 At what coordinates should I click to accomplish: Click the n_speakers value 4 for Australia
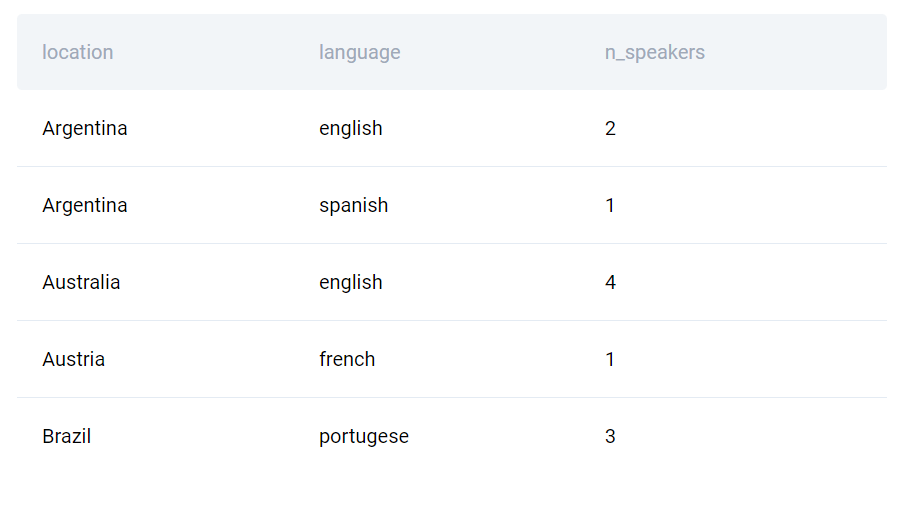coord(610,282)
